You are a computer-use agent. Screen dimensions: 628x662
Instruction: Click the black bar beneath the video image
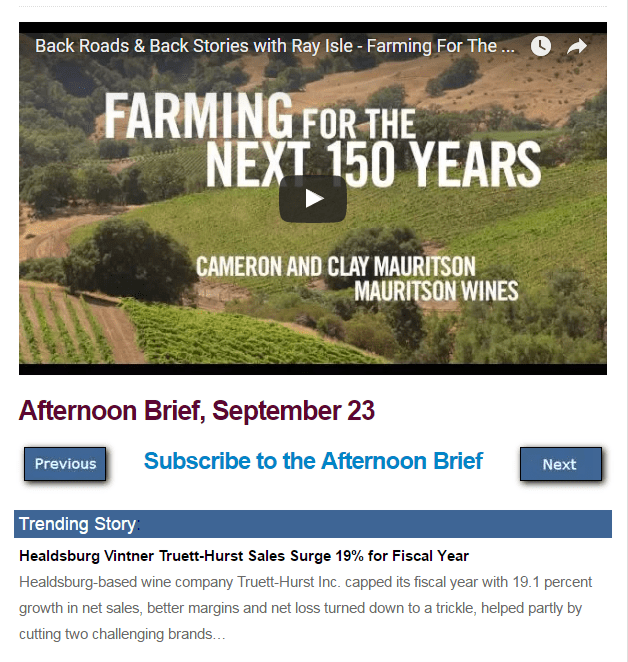(x=313, y=369)
